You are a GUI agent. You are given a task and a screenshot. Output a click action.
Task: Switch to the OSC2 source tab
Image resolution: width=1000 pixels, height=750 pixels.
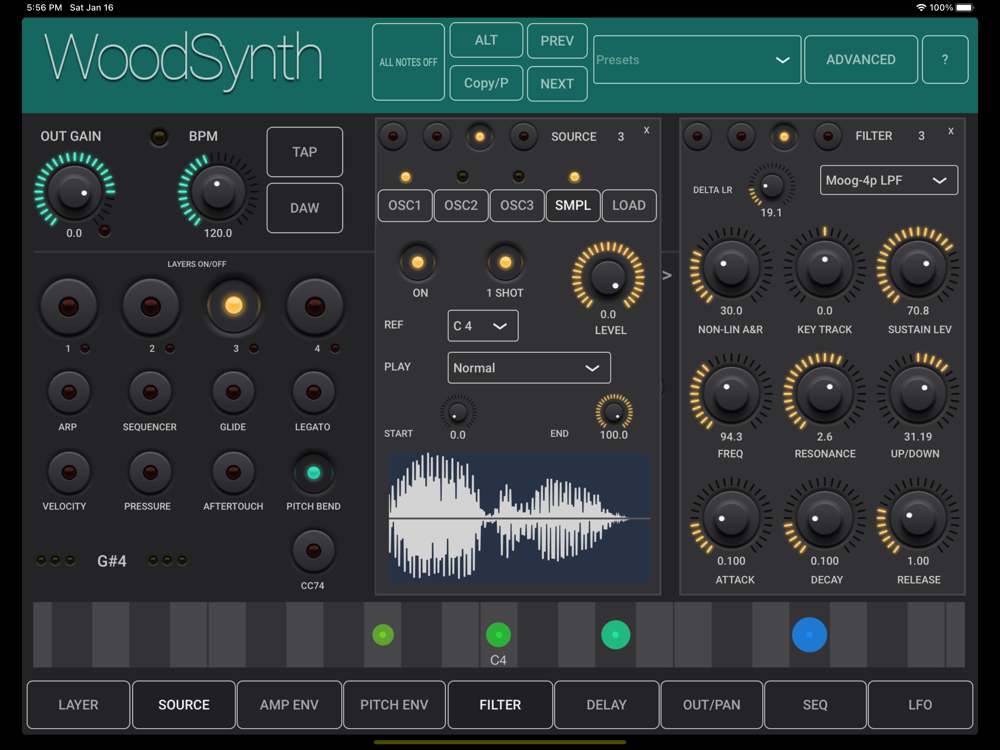pyautogui.click(x=460, y=205)
